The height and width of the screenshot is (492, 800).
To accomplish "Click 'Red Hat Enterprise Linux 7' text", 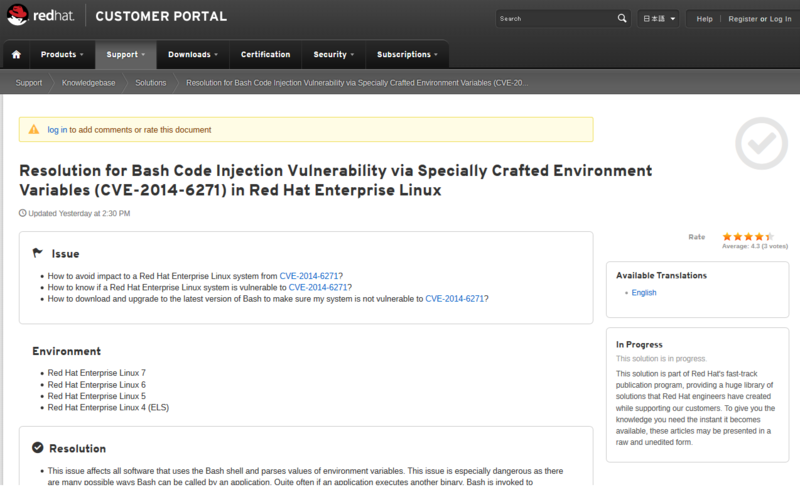I will [x=96, y=373].
